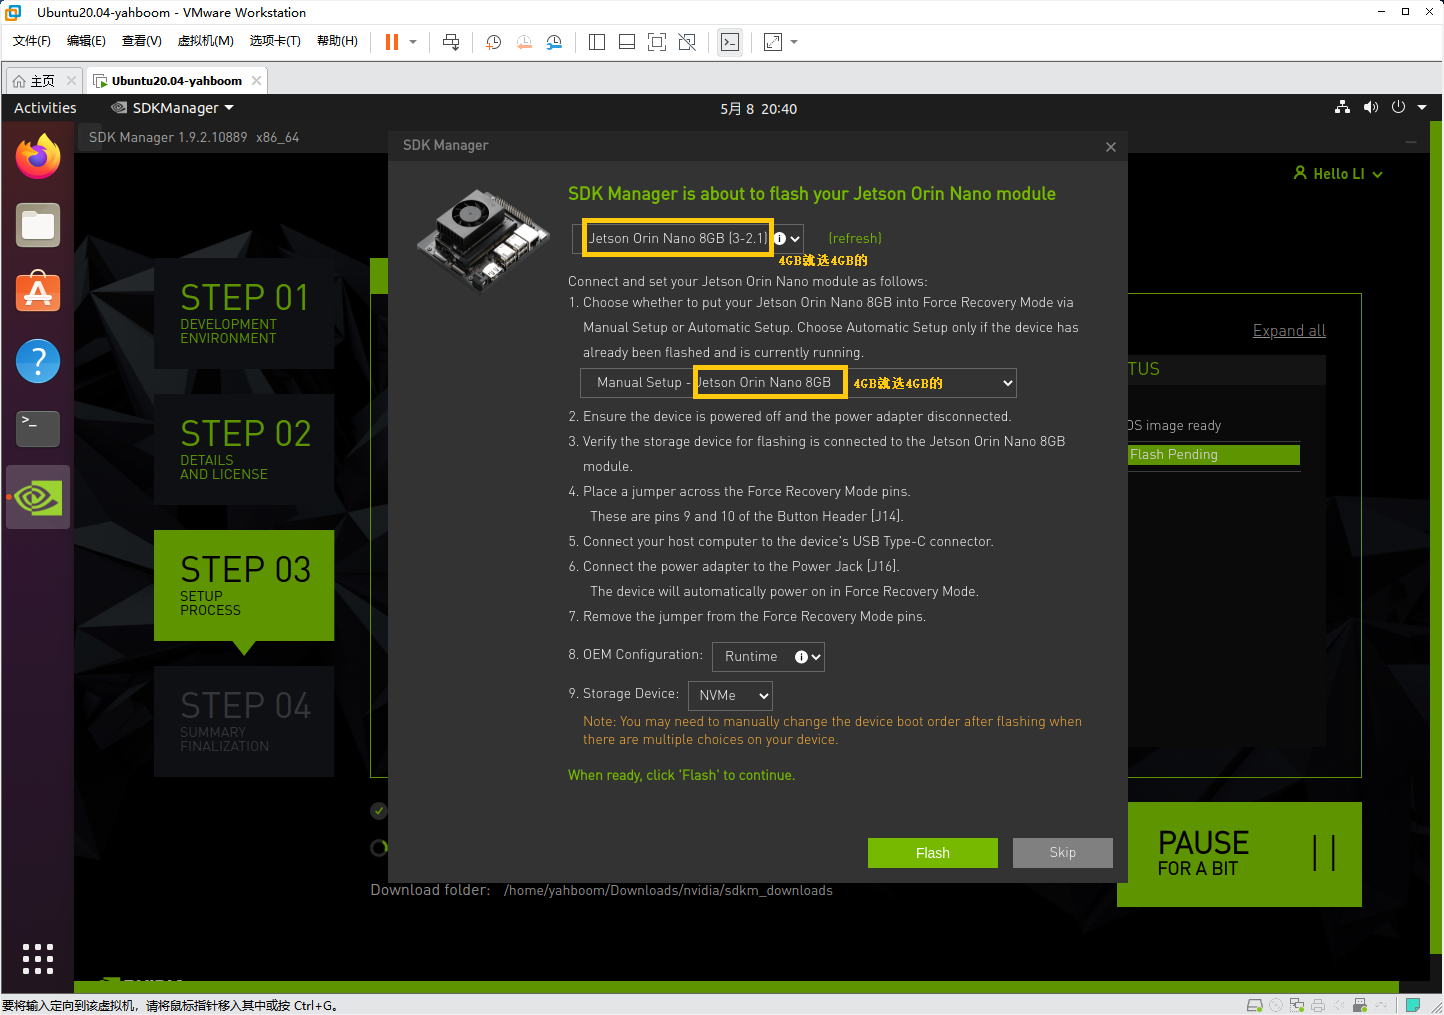Open the 虚拟机(M) menu
This screenshot has width=1444, height=1015.
click(205, 41)
